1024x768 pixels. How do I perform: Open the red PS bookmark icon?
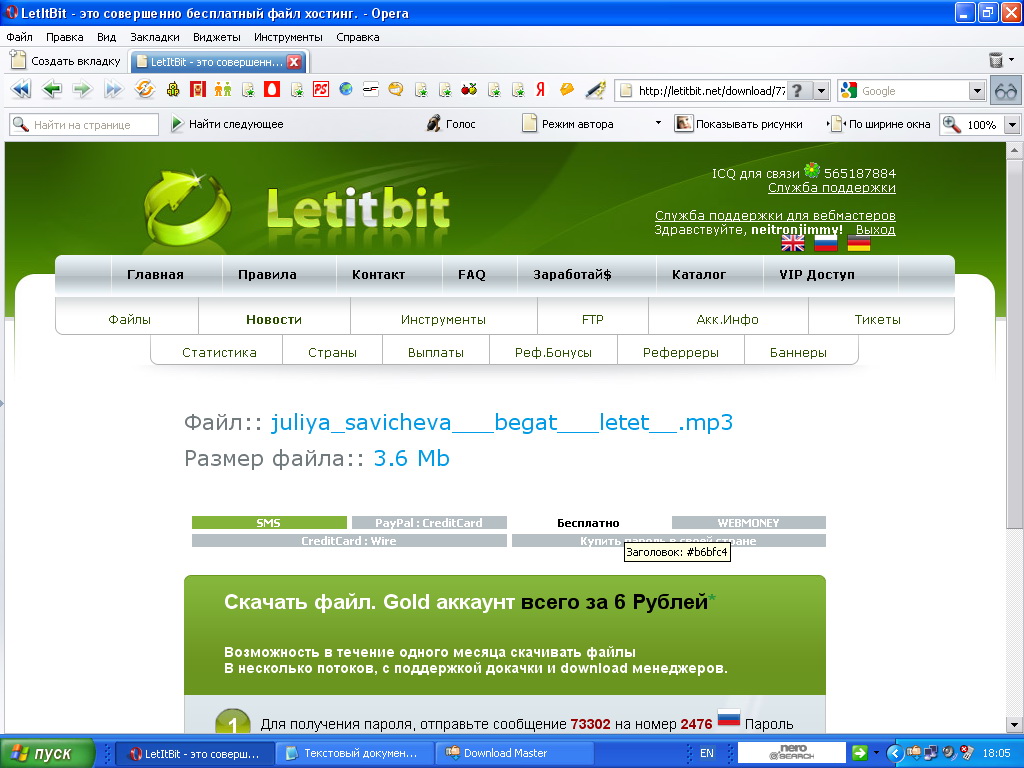(x=321, y=89)
